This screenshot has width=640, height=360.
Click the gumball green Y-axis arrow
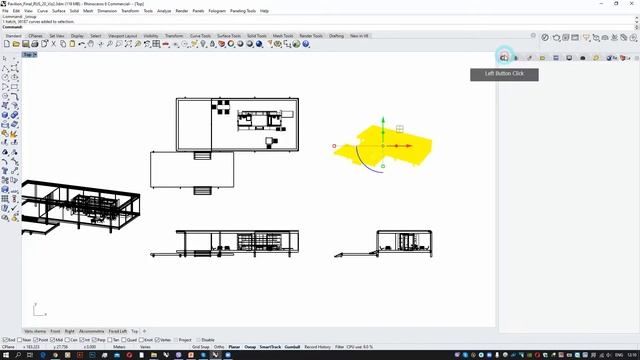(383, 120)
